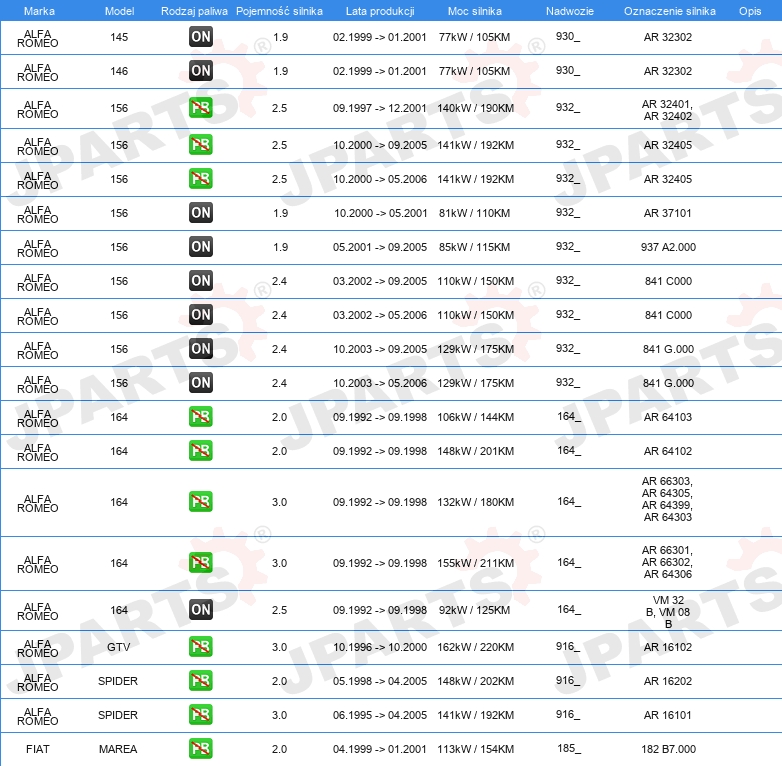The width and height of the screenshot is (782, 766).
Task: Click the Lata produkcji column header
Action: (x=380, y=11)
